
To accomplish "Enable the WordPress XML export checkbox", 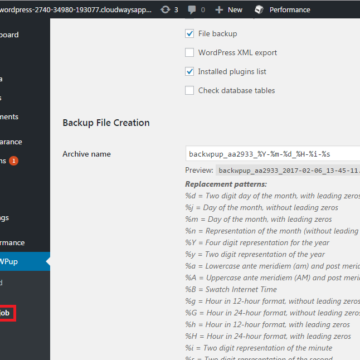I will point(189,53).
